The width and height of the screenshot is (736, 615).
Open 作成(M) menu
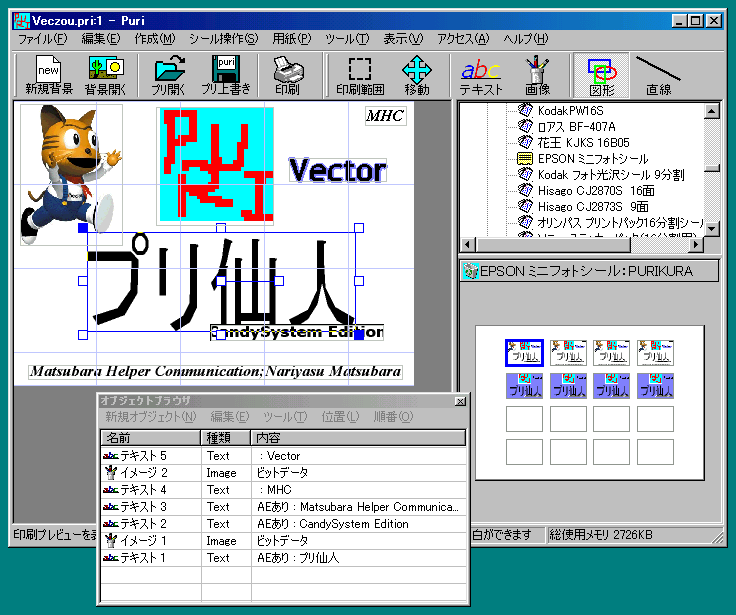pos(154,38)
